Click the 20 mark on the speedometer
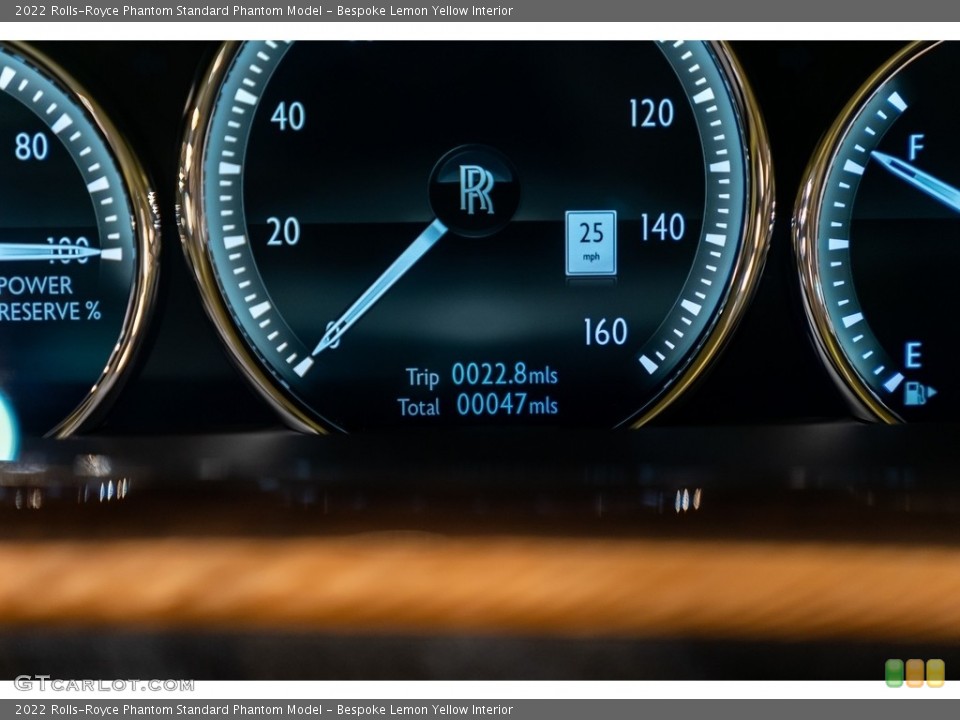 pyautogui.click(x=283, y=231)
